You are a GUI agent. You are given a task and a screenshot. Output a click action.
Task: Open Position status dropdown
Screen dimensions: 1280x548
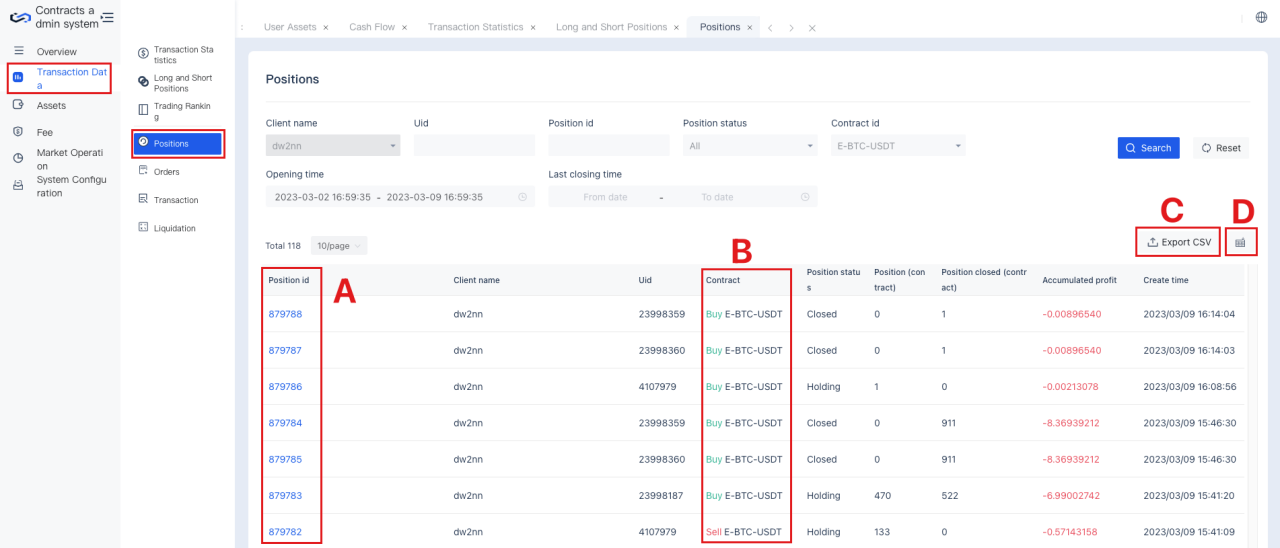(750, 146)
